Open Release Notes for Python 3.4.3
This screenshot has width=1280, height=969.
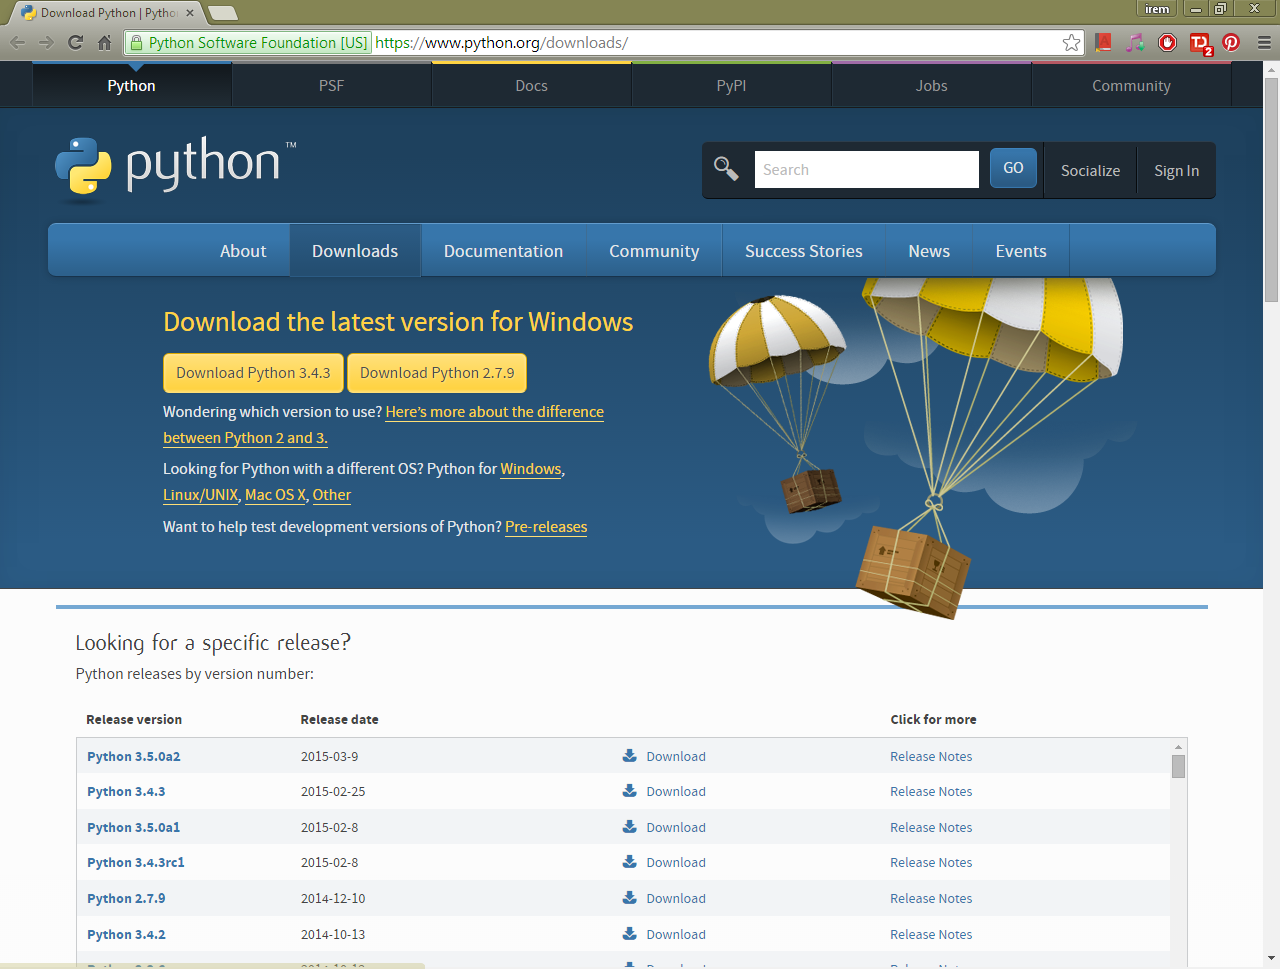point(931,791)
